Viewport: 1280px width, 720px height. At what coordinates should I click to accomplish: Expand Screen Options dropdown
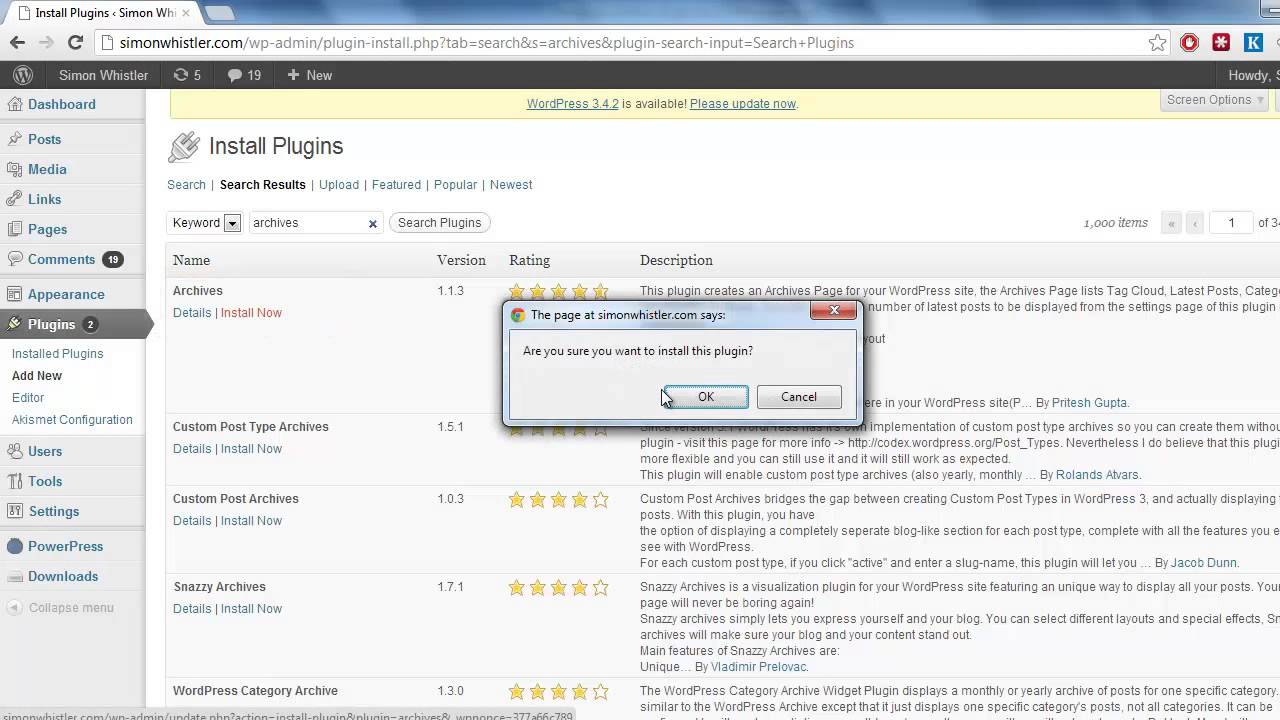coord(1217,100)
